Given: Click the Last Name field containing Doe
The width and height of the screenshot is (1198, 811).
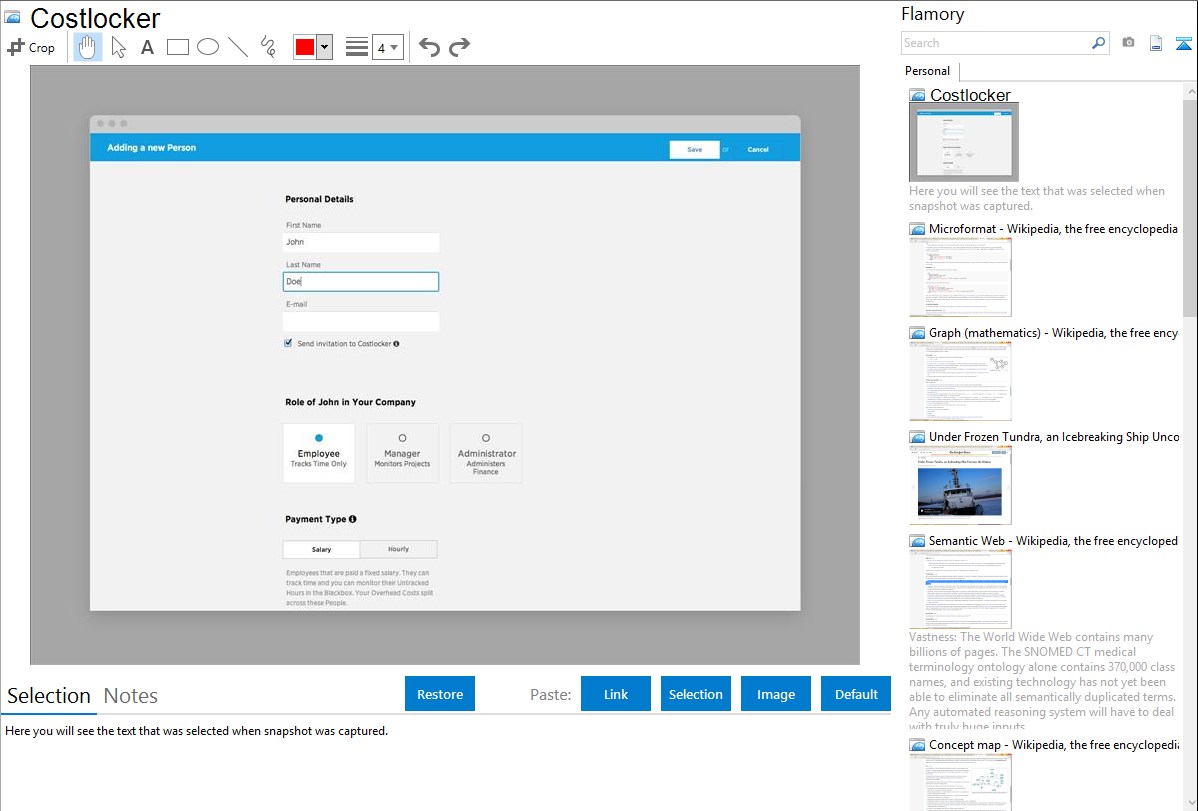Looking at the screenshot, I should (361, 282).
